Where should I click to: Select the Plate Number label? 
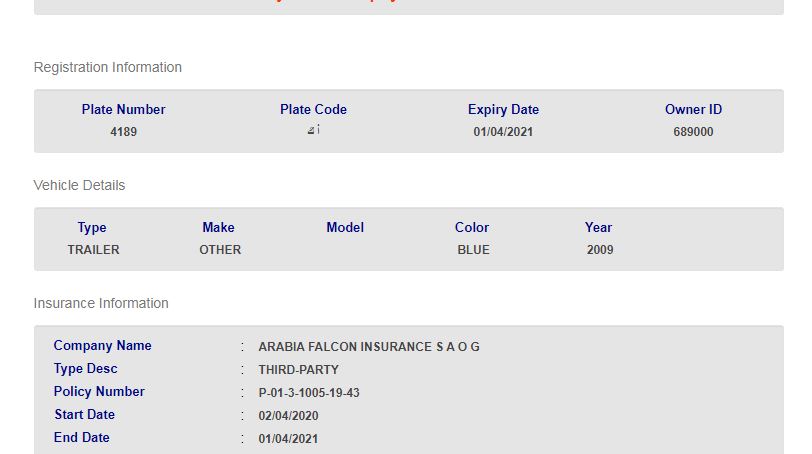[124, 110]
